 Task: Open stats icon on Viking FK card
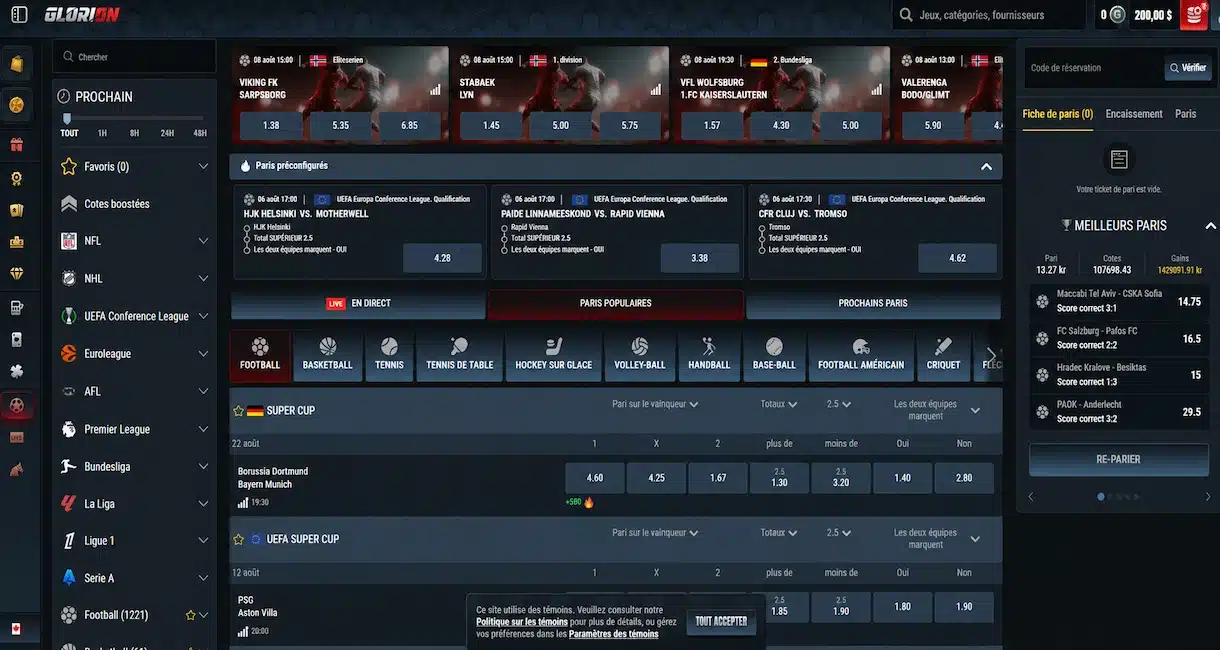435,89
